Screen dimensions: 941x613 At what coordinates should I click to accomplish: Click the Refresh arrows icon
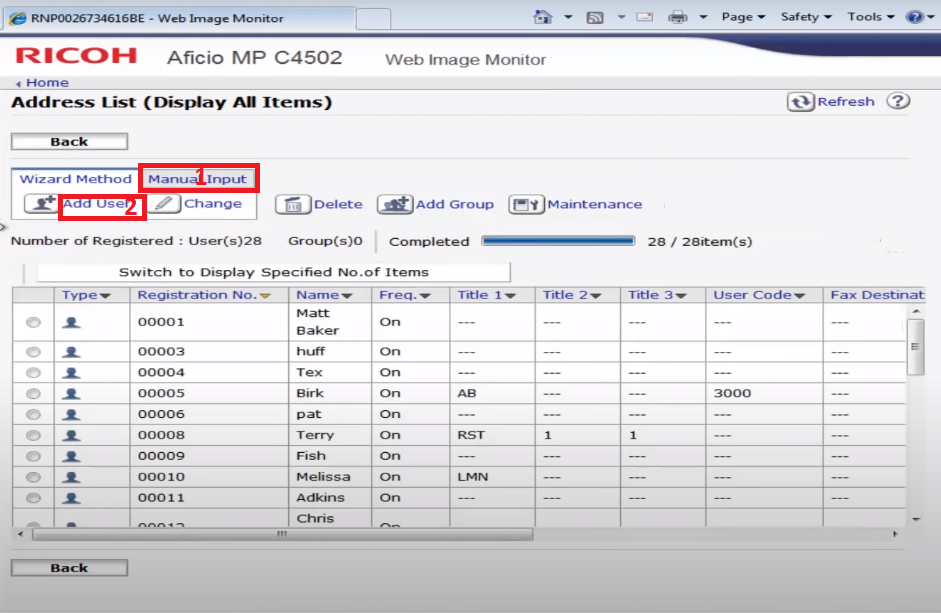pos(801,101)
